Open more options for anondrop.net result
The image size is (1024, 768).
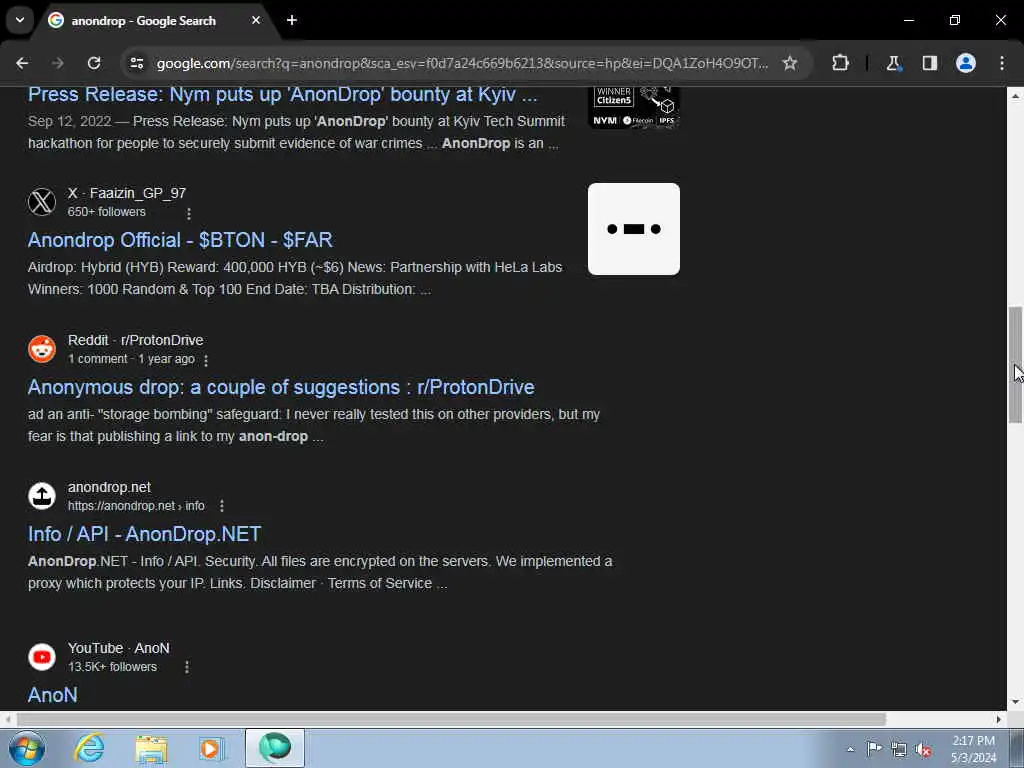coord(222,506)
